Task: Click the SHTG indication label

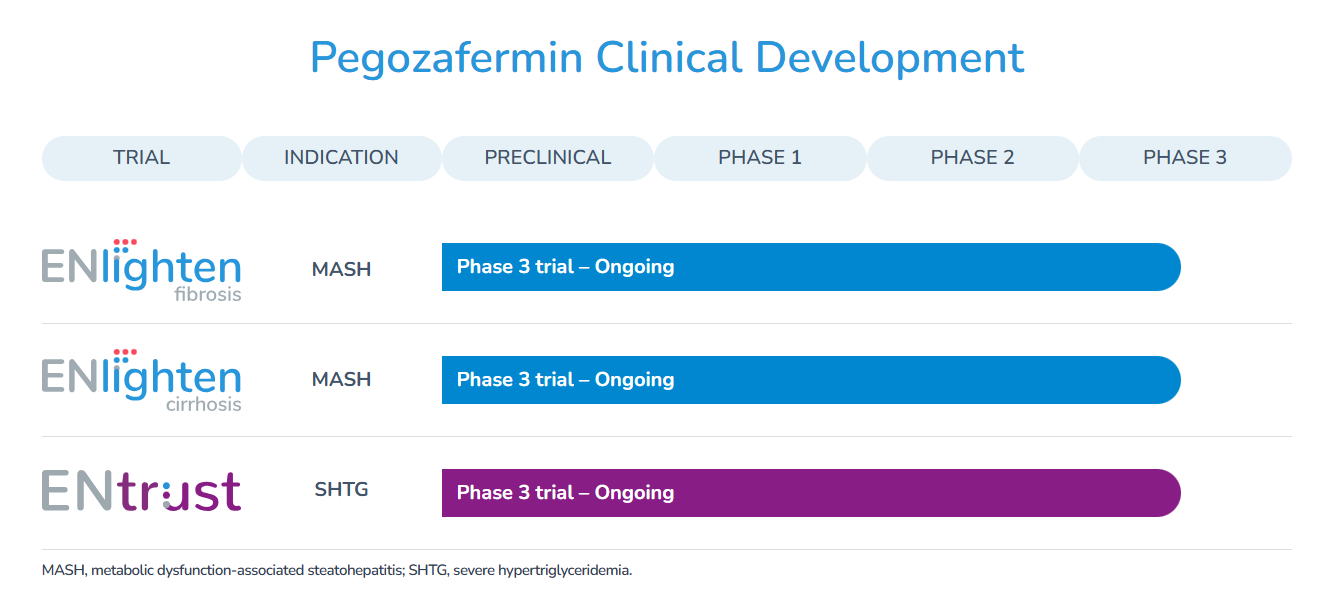Action: [341, 490]
